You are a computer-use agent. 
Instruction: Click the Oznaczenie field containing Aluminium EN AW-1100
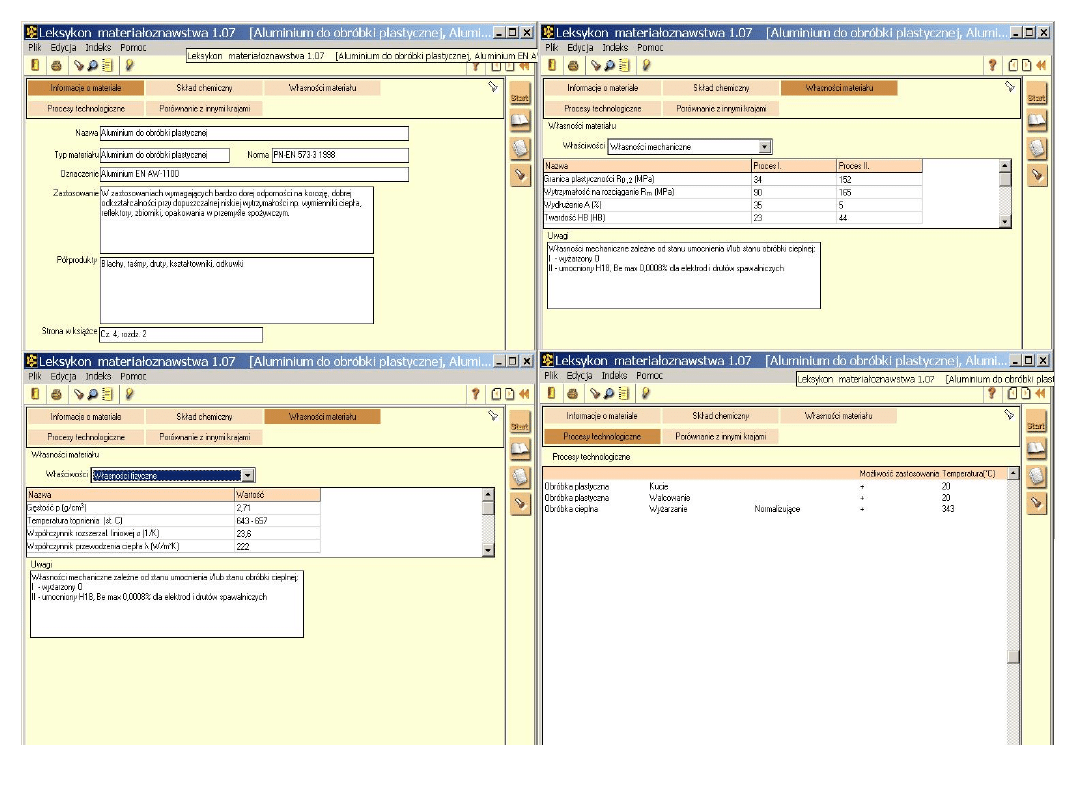(254, 174)
